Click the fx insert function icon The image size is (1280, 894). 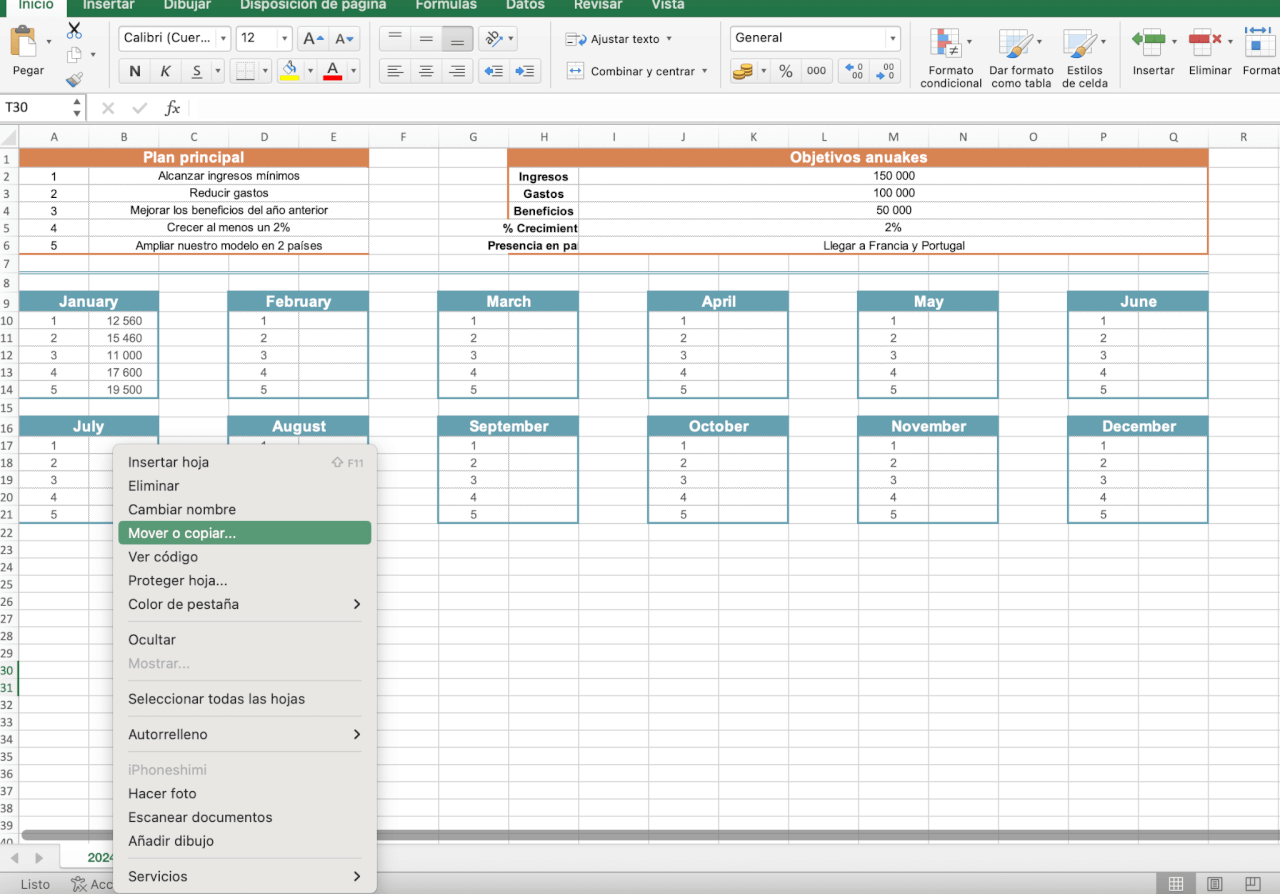tap(172, 108)
